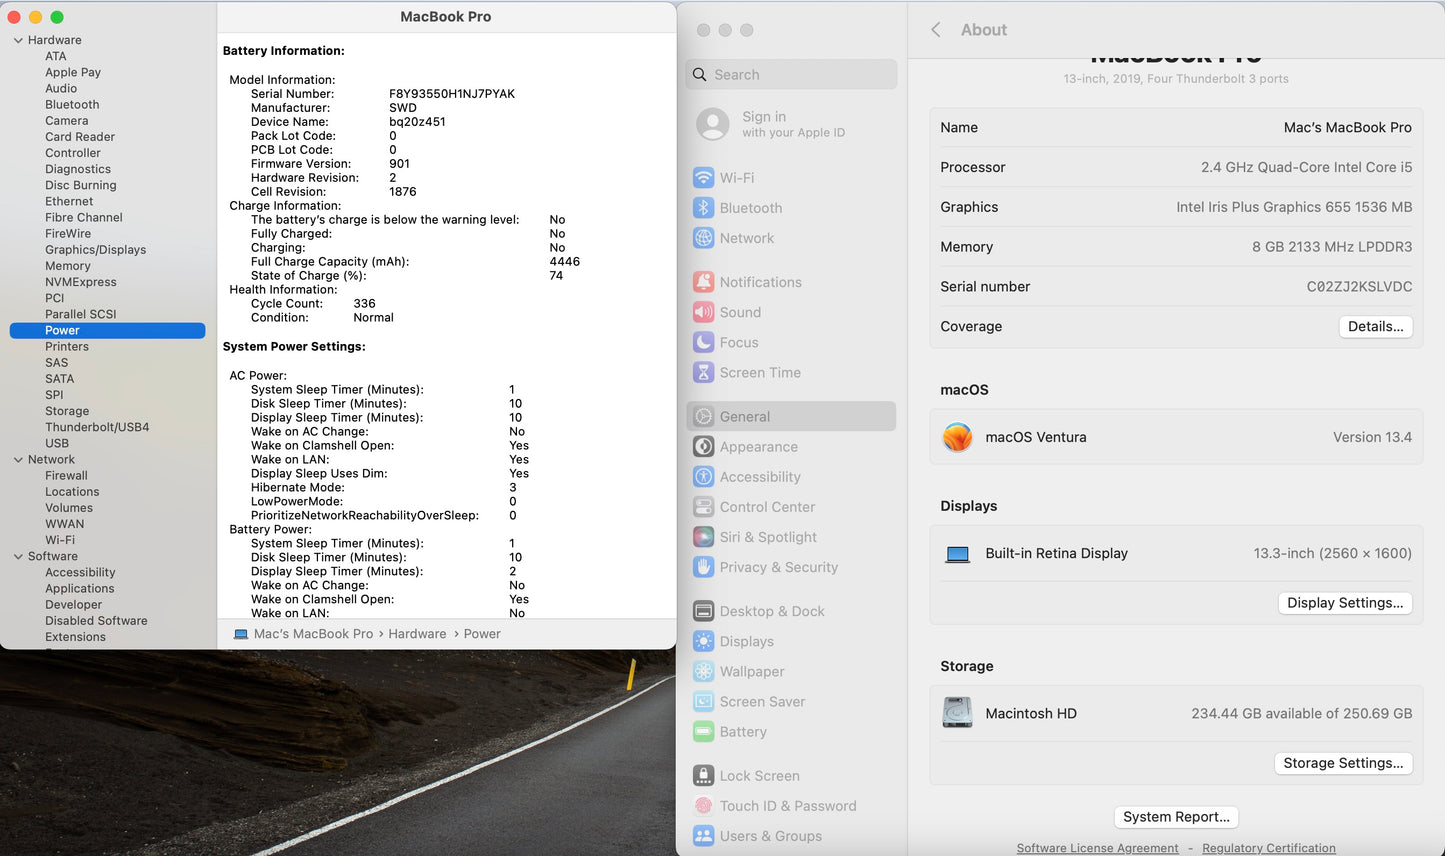This screenshot has height=856, width=1445.
Task: Collapse the Hardware section in System Information
Action: tap(17, 40)
